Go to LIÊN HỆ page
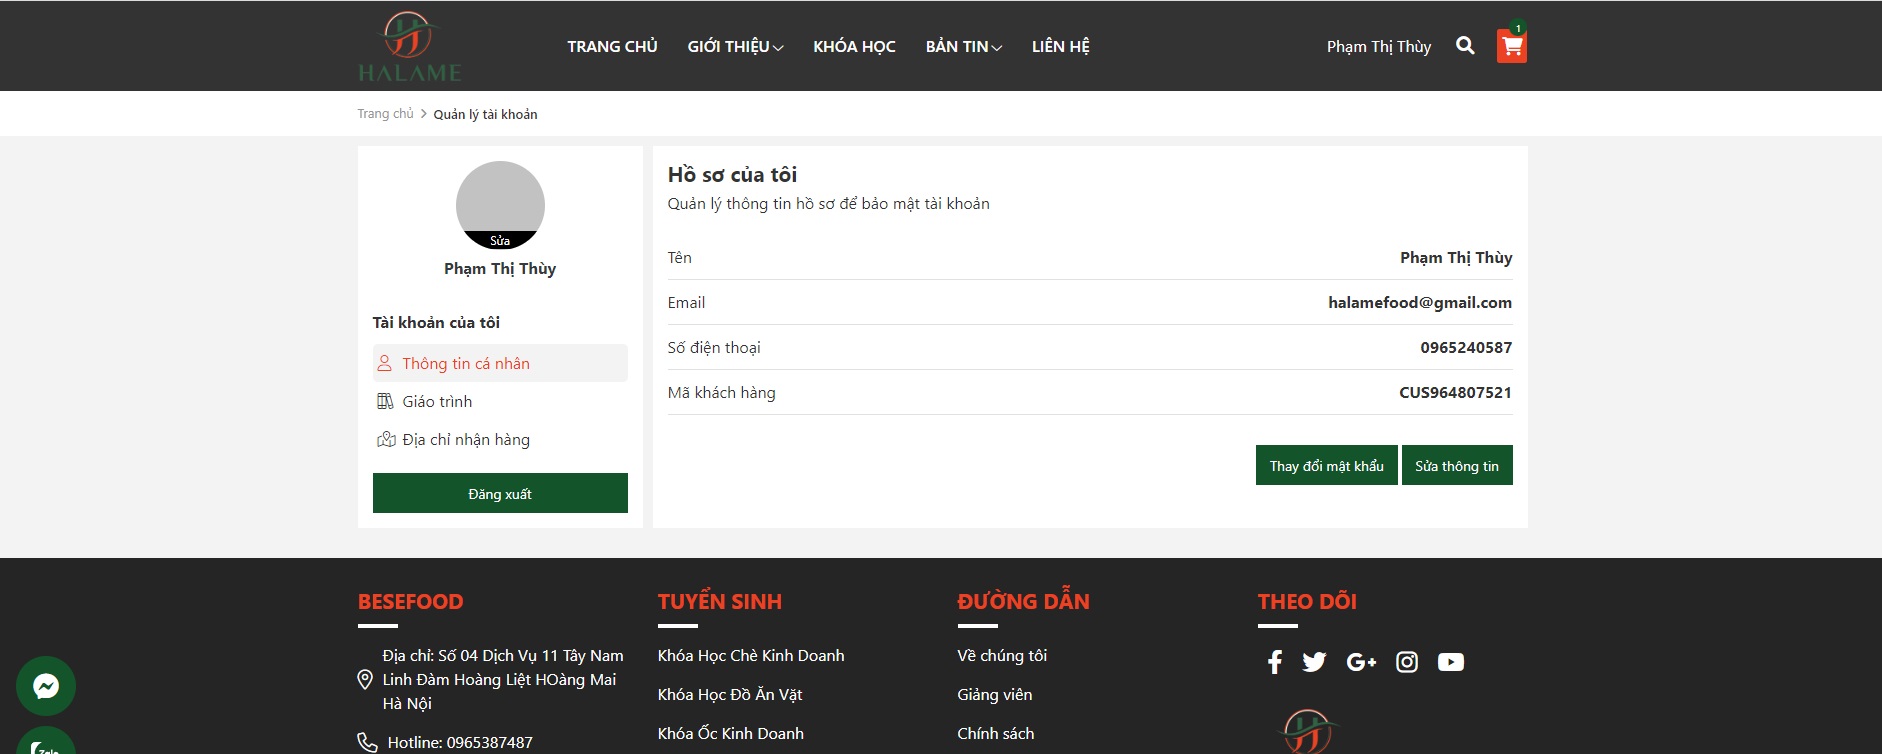This screenshot has width=1882, height=754. point(1060,47)
